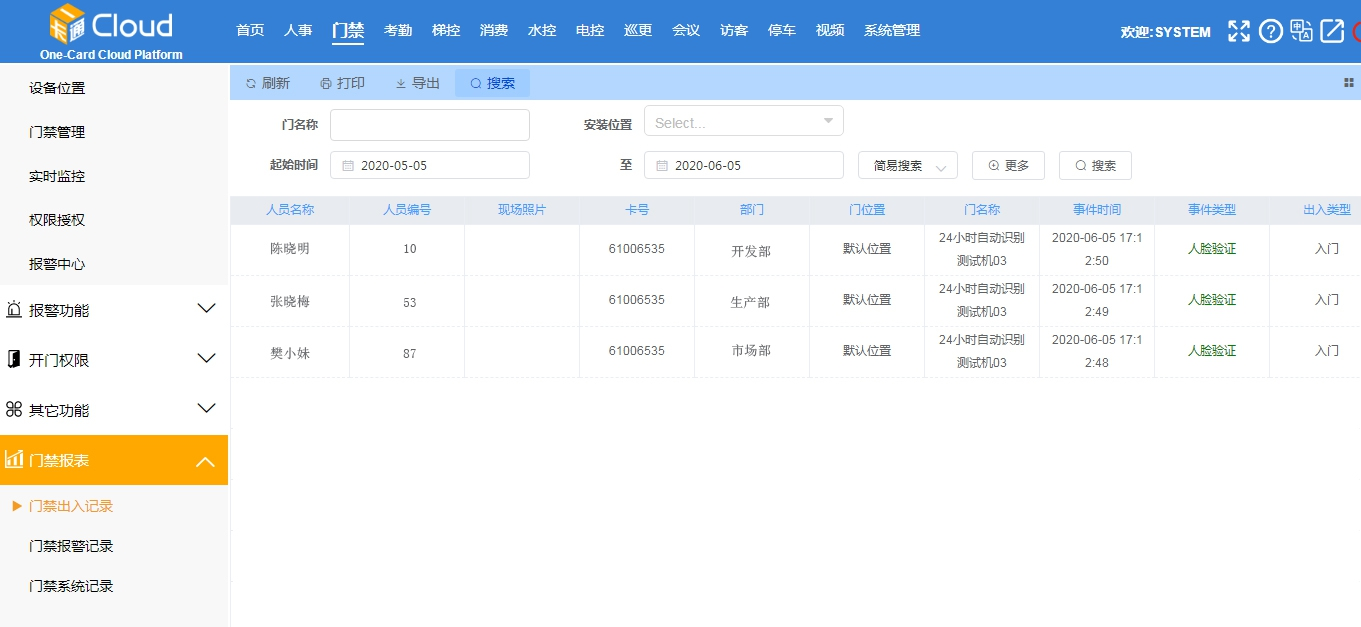Sort by the 人员名称 column header

click(x=290, y=210)
